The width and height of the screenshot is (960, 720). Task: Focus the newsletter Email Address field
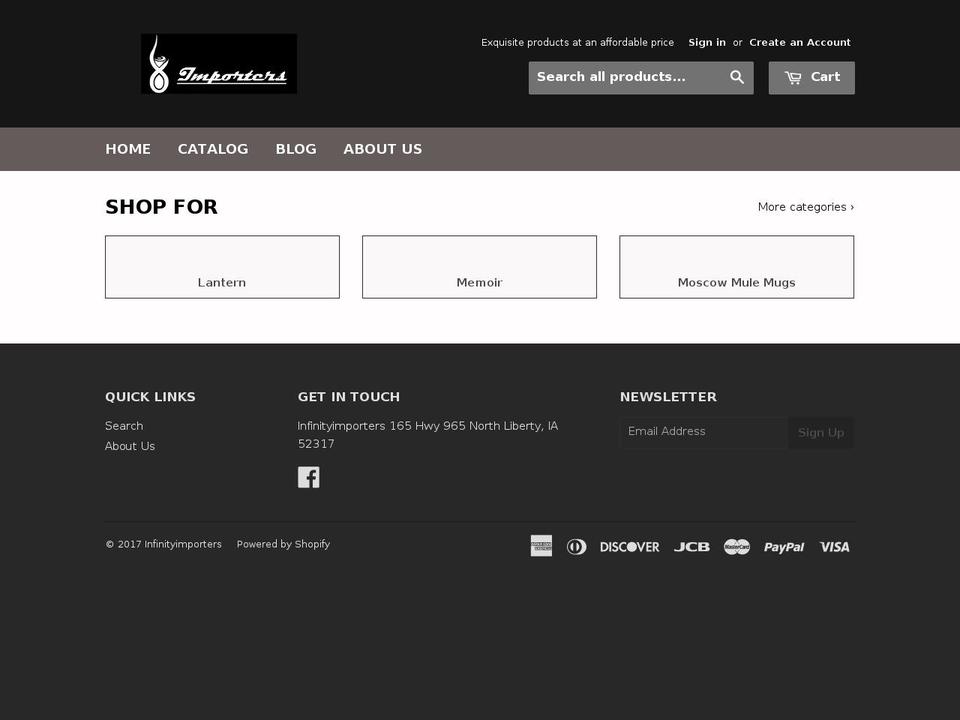click(x=704, y=432)
